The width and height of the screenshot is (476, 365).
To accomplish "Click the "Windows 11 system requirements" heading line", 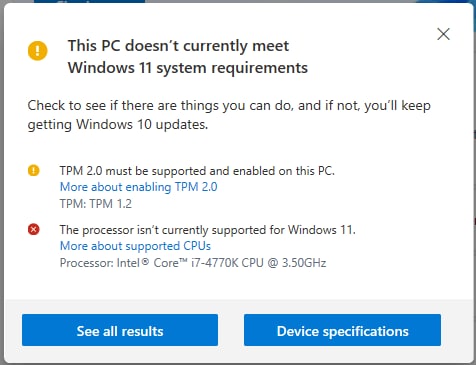I will pyautogui.click(x=188, y=68).
